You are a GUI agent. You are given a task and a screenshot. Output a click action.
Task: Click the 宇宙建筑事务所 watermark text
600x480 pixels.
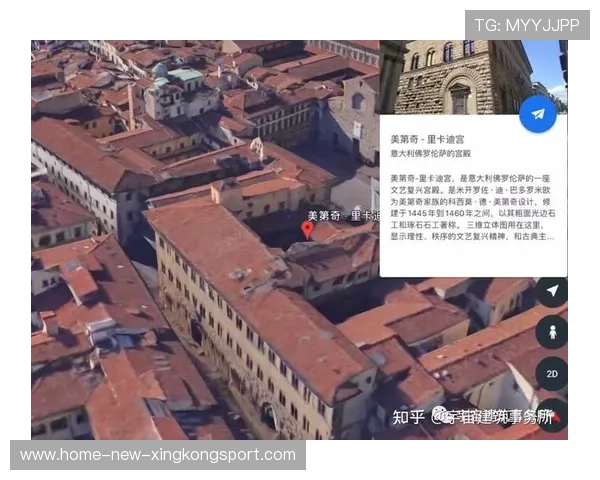pyautogui.click(x=495, y=417)
